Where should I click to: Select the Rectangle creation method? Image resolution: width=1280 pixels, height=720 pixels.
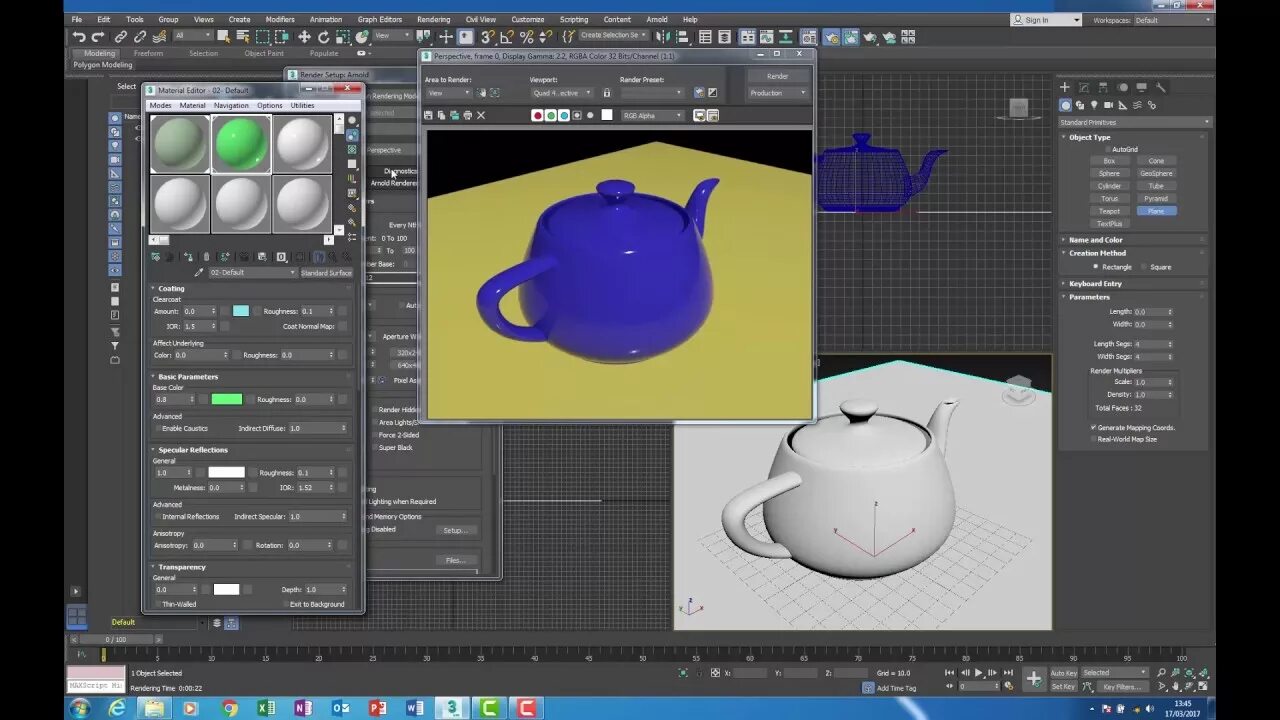[x=1096, y=267]
